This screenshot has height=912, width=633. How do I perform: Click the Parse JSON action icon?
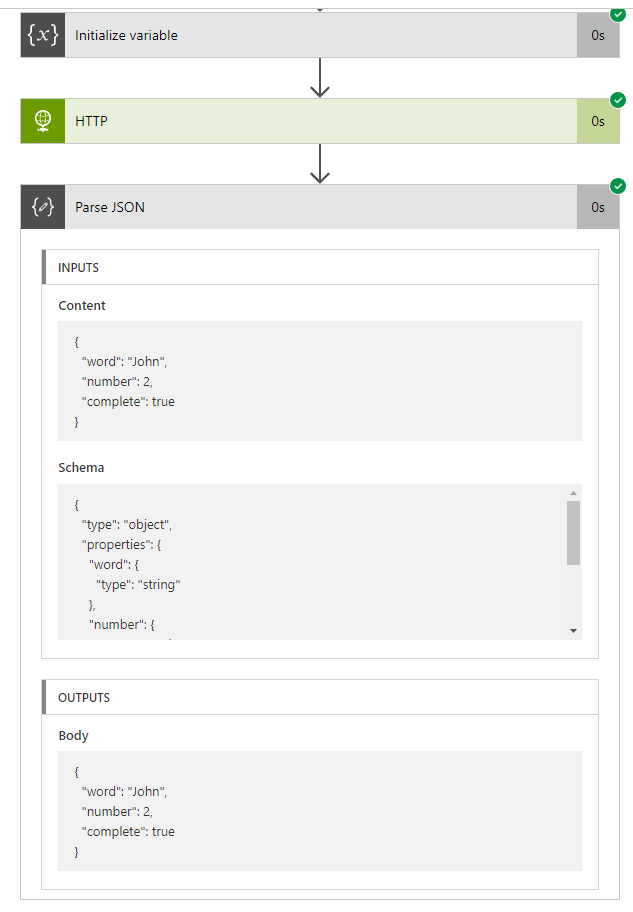[43, 207]
